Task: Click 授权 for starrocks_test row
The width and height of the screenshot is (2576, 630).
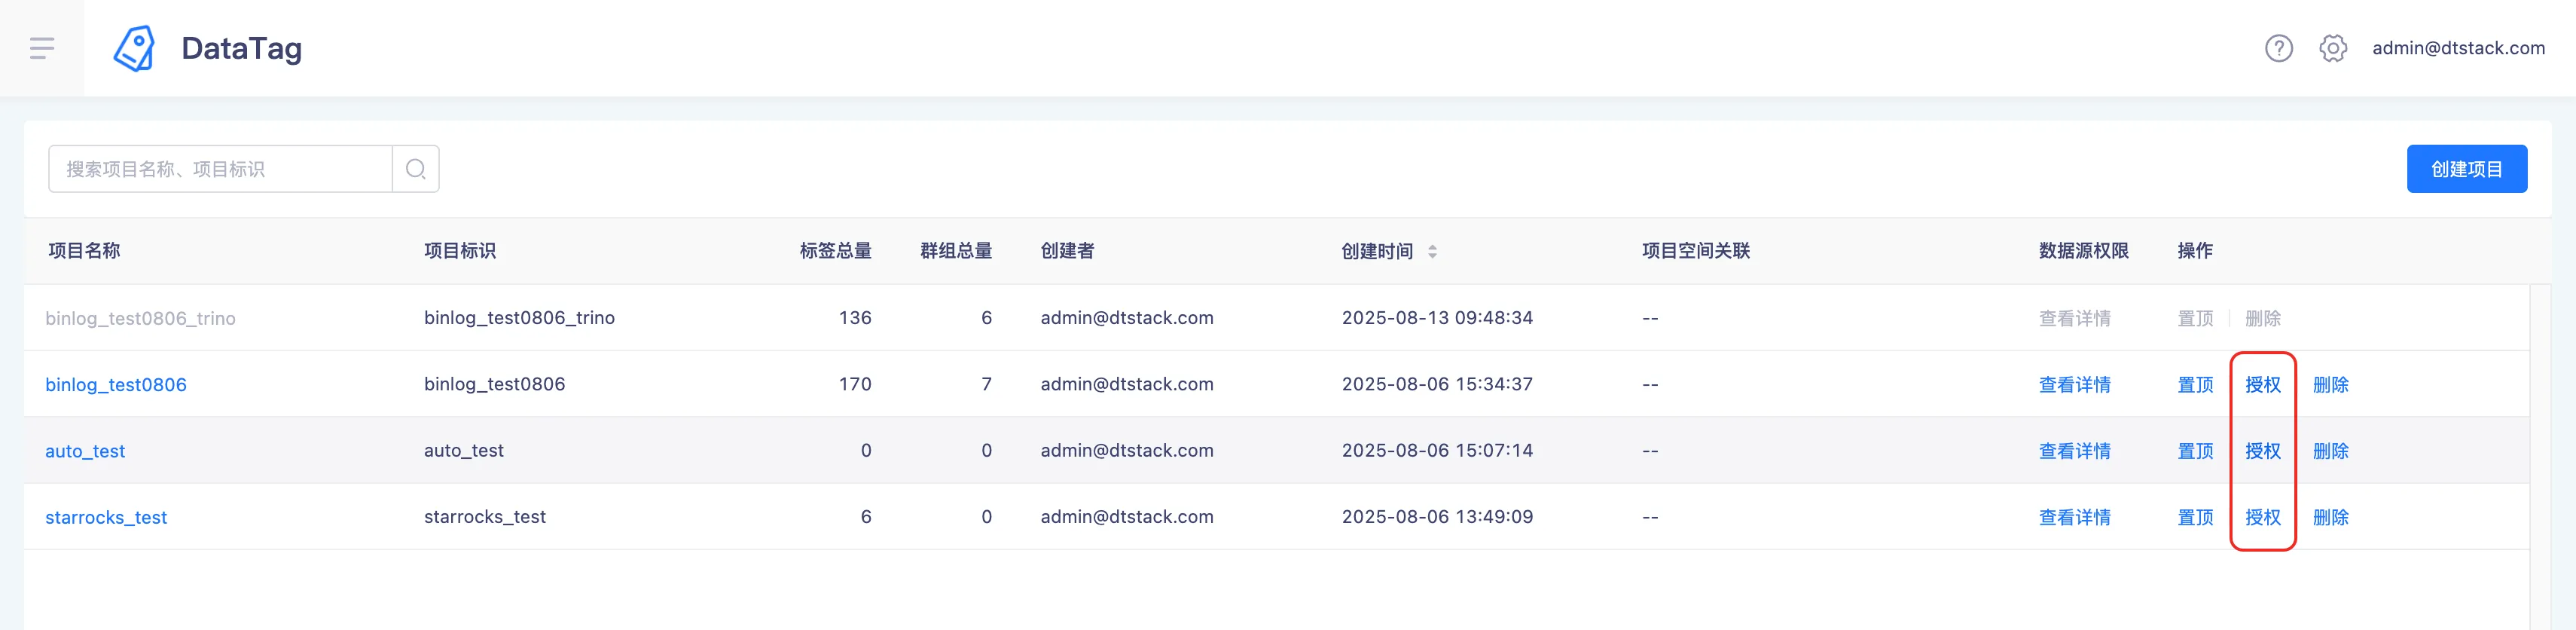Action: tap(2262, 517)
